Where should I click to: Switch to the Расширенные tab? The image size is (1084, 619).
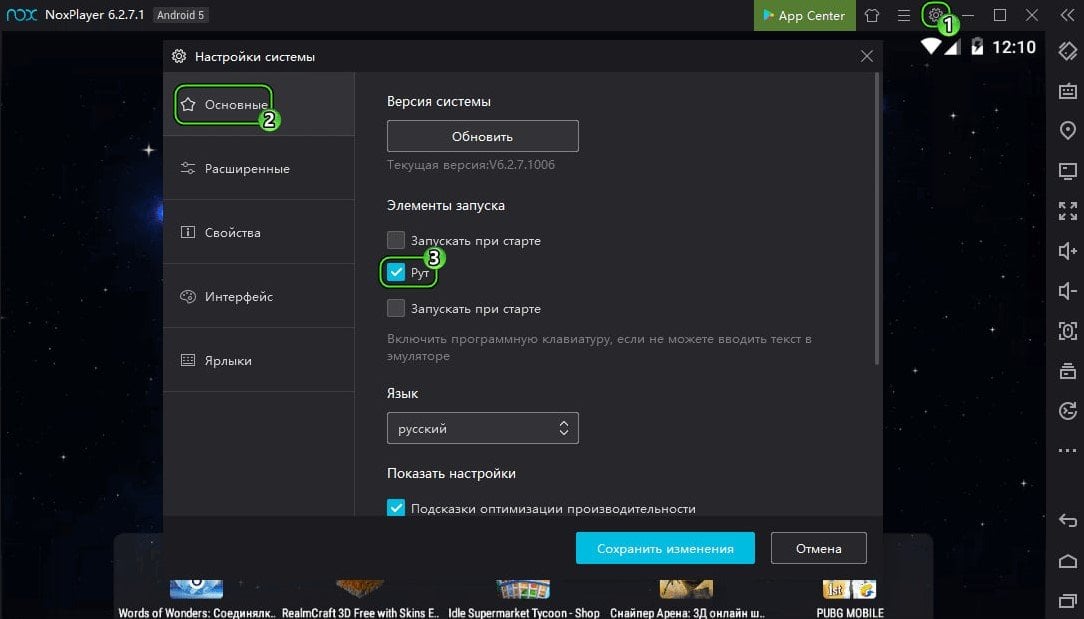(259, 168)
